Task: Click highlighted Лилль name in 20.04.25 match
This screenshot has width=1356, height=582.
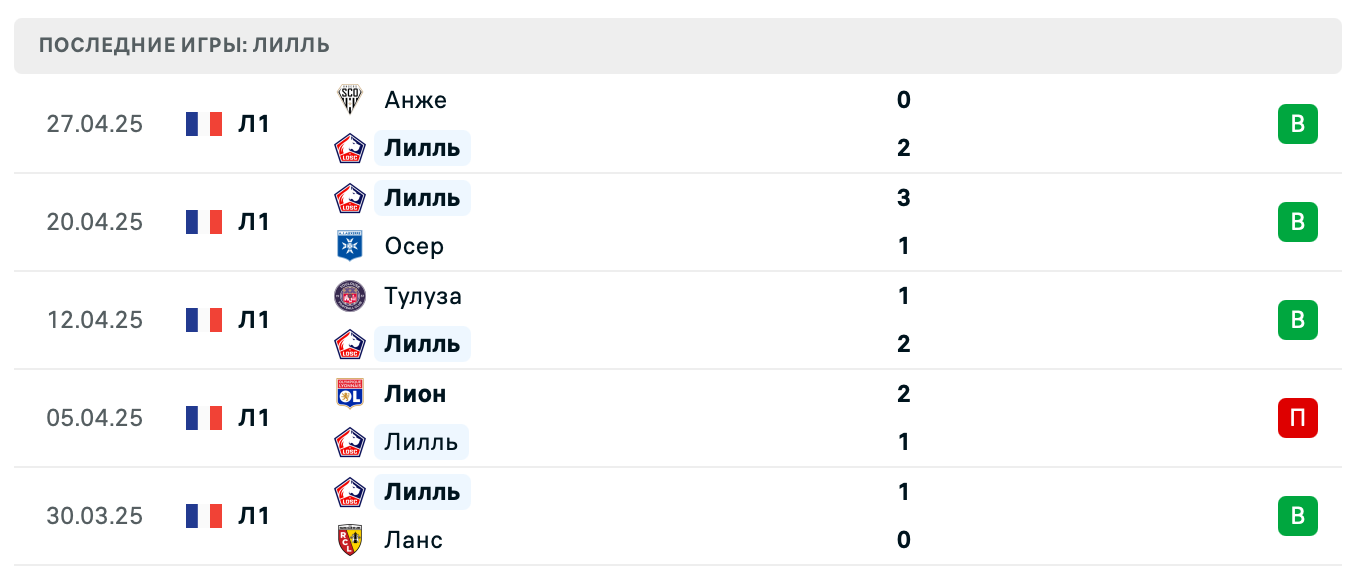Action: [x=422, y=198]
